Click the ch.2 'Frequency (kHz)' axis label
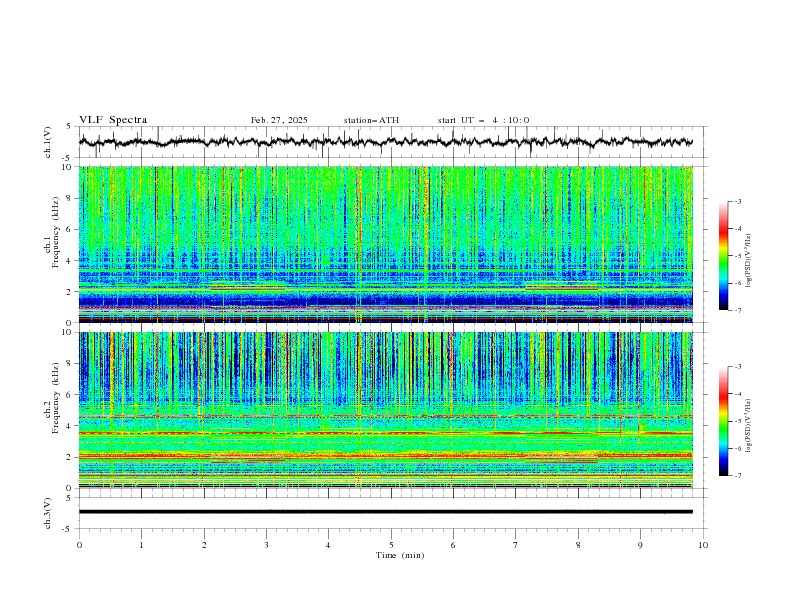 coord(55,398)
